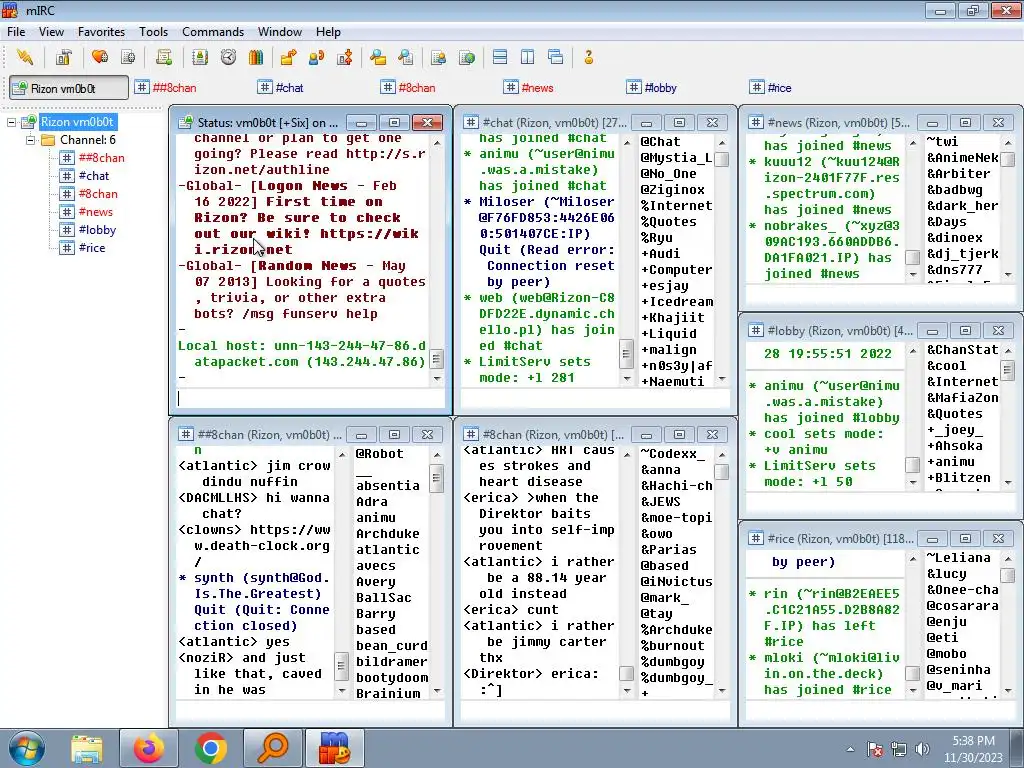Click #chat nick list scrollbar down arrow
This screenshot has width=1024, height=768.
pos(722,378)
